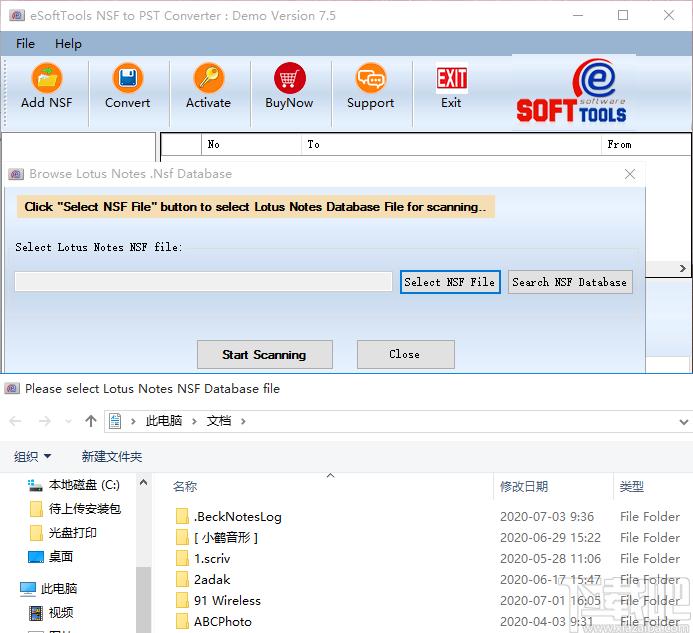Viewport: 693px width, 633px height.
Task: Click the 2adak folder icon
Action: [x=182, y=579]
